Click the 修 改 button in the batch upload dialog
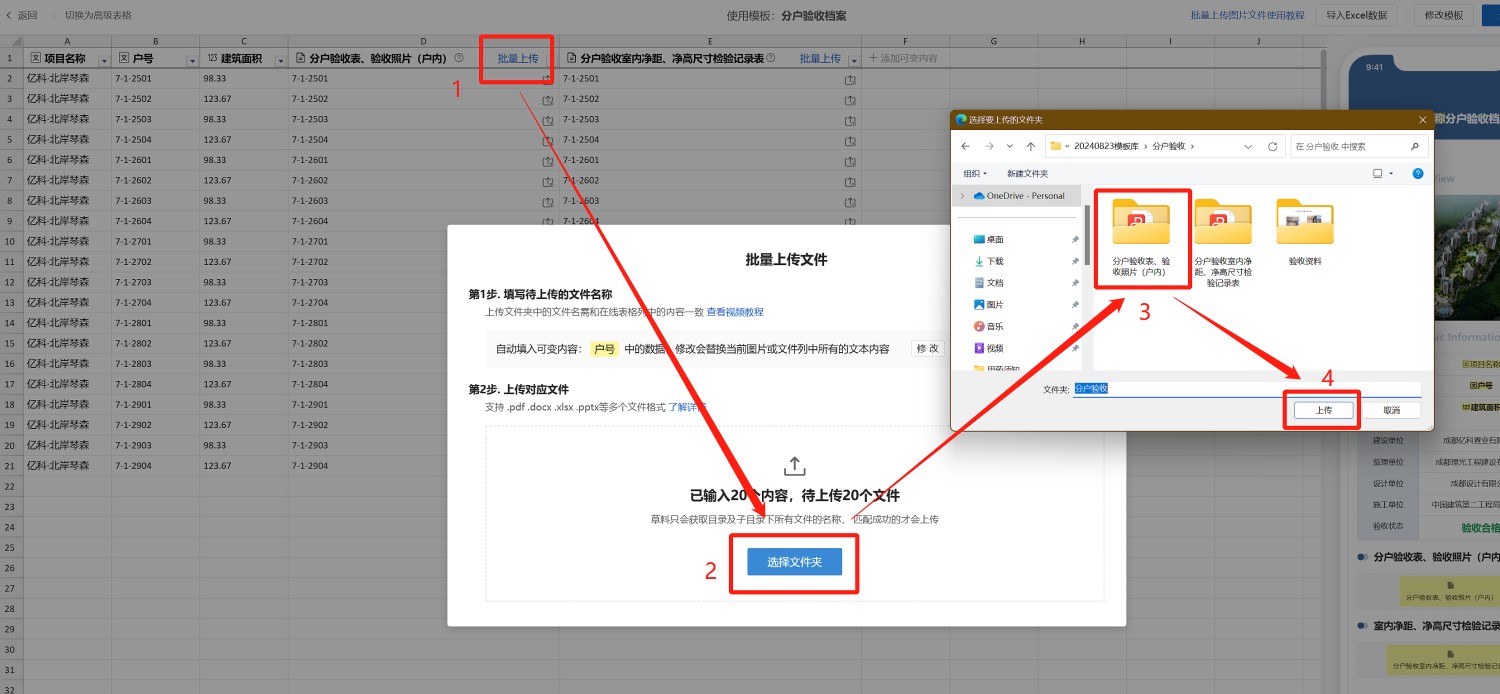Viewport: 1500px width, 694px height. pos(927,348)
